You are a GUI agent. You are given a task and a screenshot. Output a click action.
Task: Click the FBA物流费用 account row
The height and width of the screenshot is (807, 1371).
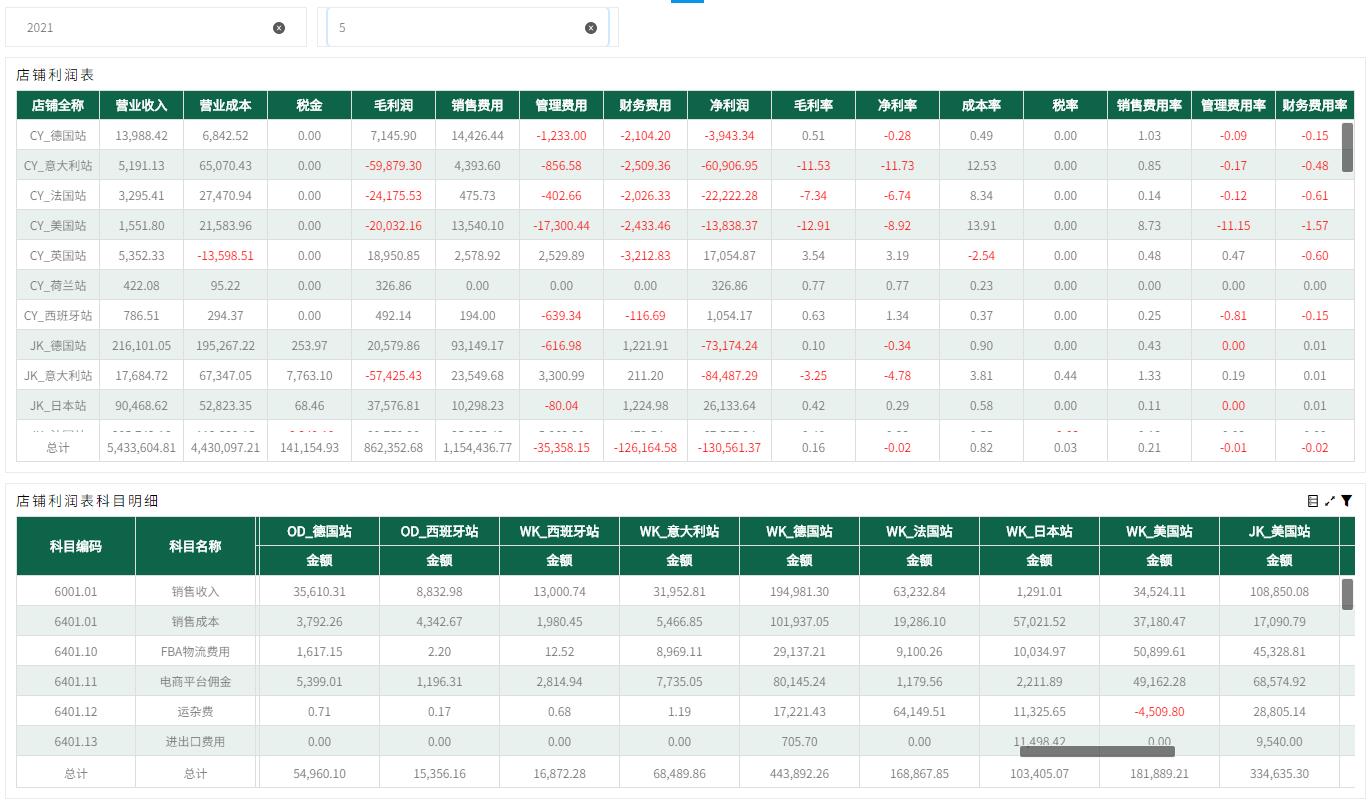click(x=196, y=650)
